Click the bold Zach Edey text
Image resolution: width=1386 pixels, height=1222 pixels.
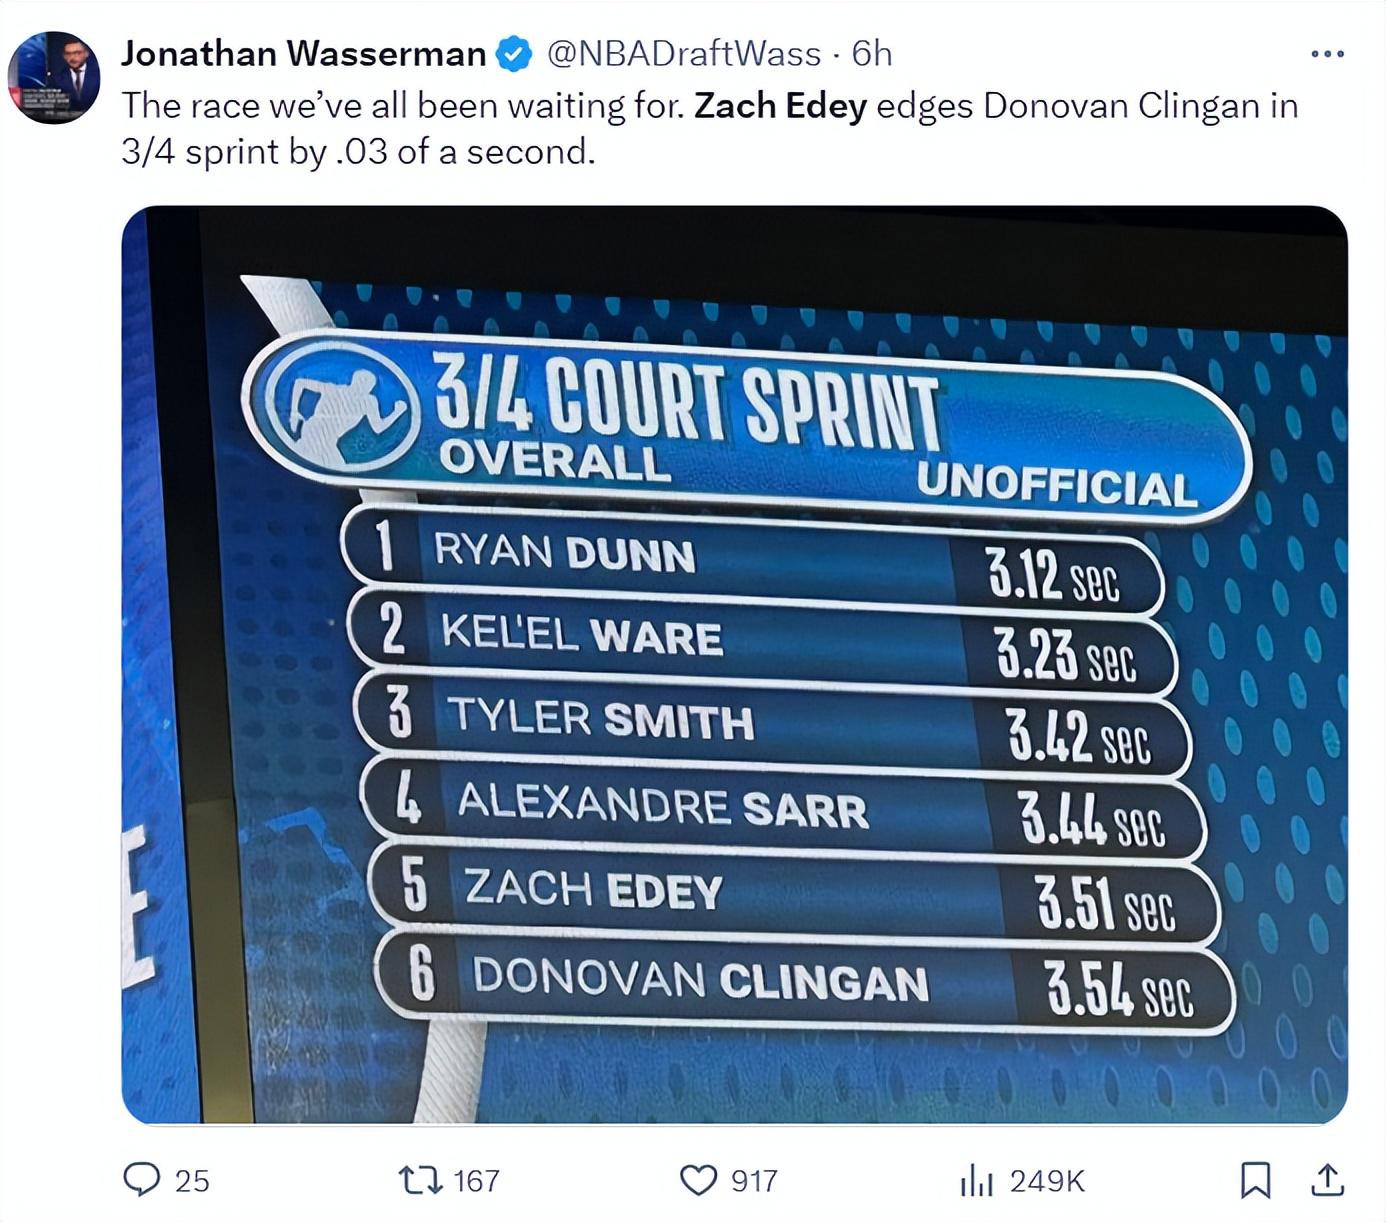click(x=780, y=106)
